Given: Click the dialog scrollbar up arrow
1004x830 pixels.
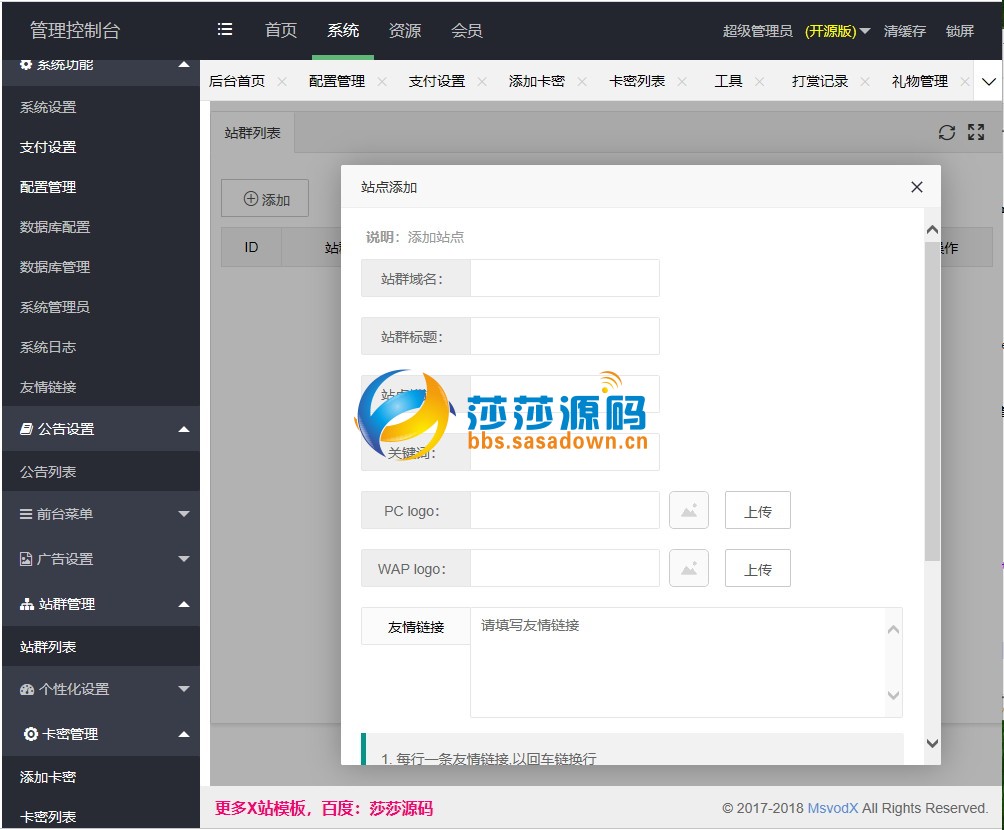Looking at the screenshot, I should [932, 229].
